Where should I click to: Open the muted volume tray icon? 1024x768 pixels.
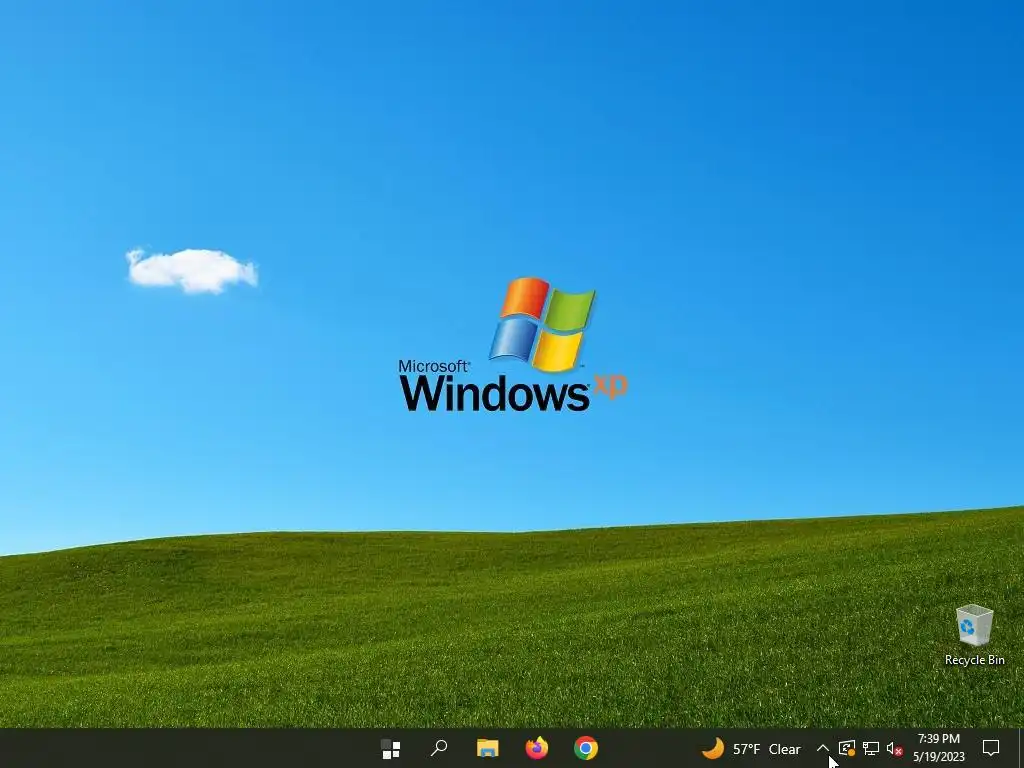coord(895,749)
